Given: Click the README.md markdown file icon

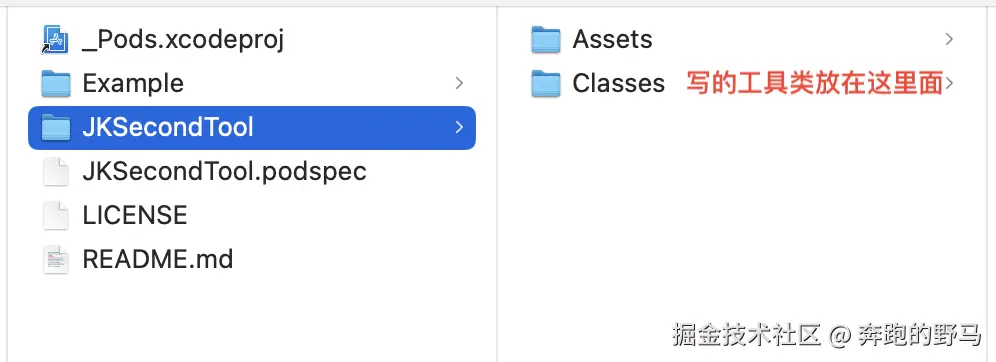Looking at the screenshot, I should [x=56, y=259].
